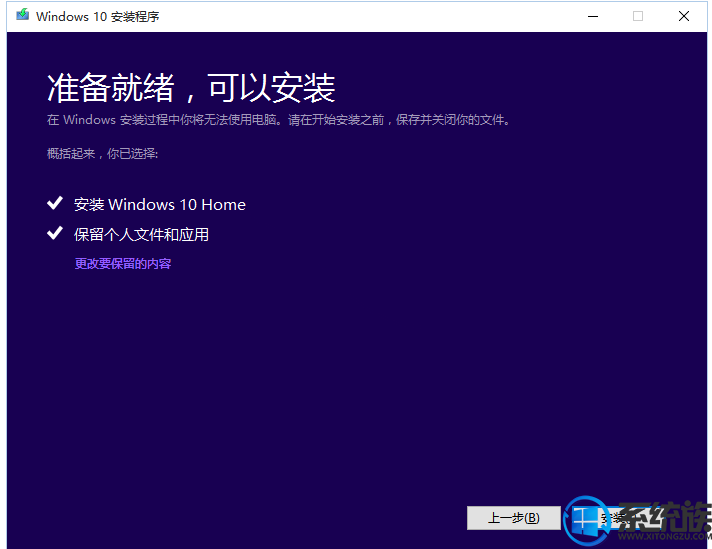Viewport: 712px width, 549px height.
Task: Click the checkmark beside 保留个人文件和应用
Action: 55,233
